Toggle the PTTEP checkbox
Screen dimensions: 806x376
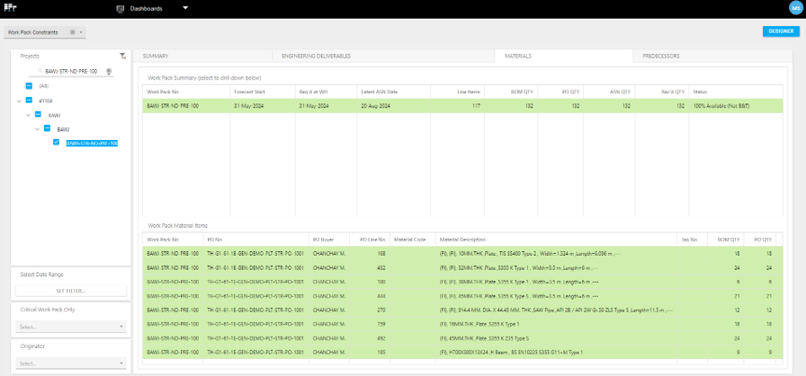click(x=29, y=101)
